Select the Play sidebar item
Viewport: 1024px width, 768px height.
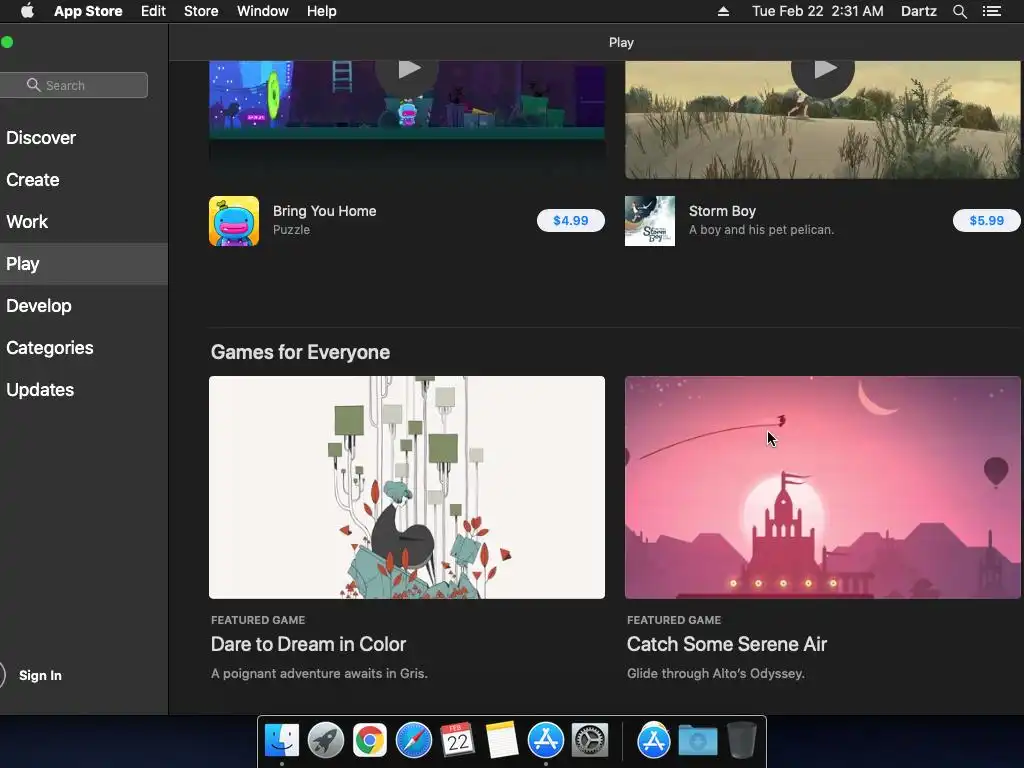(x=84, y=264)
